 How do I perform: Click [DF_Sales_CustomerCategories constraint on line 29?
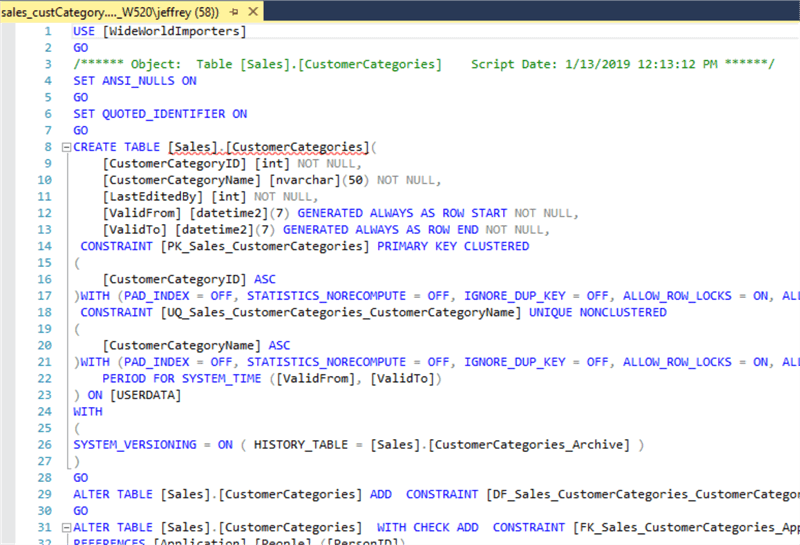[643, 494]
